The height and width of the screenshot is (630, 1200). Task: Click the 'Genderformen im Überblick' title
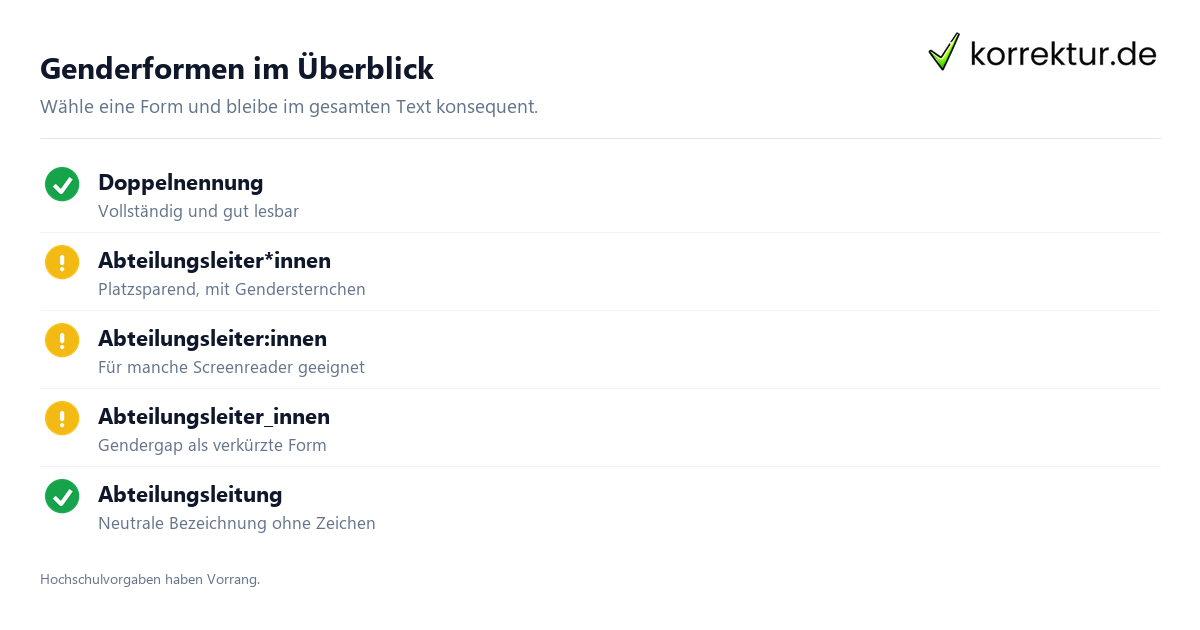point(237,69)
